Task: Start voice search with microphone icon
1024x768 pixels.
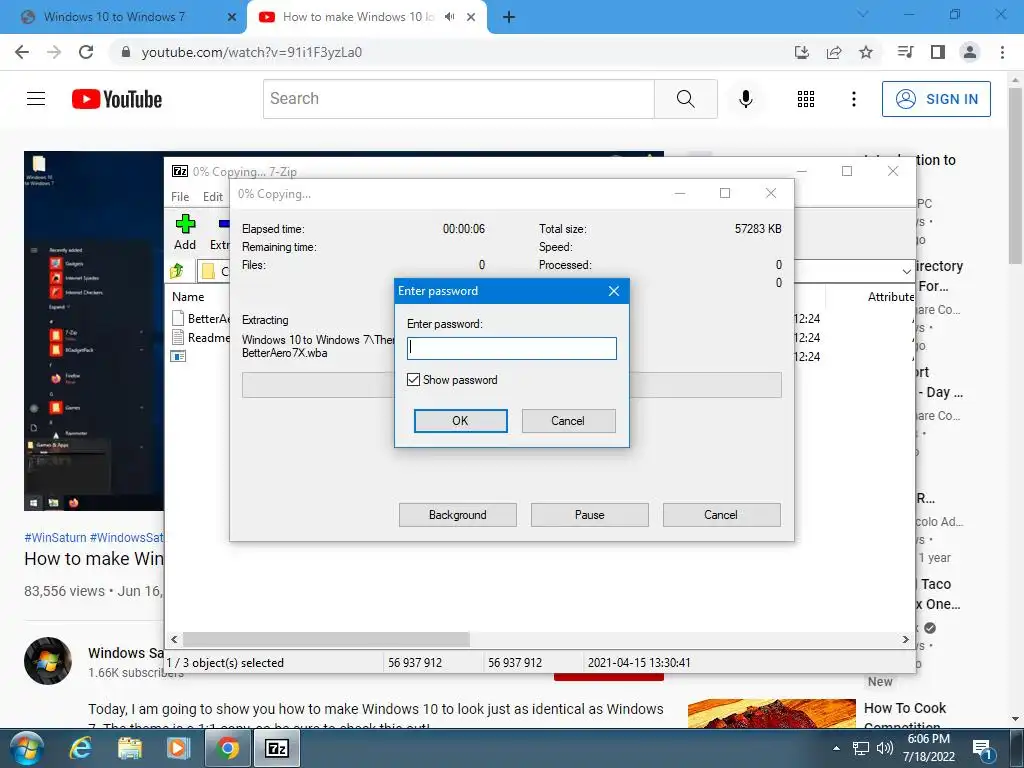Action: click(745, 99)
